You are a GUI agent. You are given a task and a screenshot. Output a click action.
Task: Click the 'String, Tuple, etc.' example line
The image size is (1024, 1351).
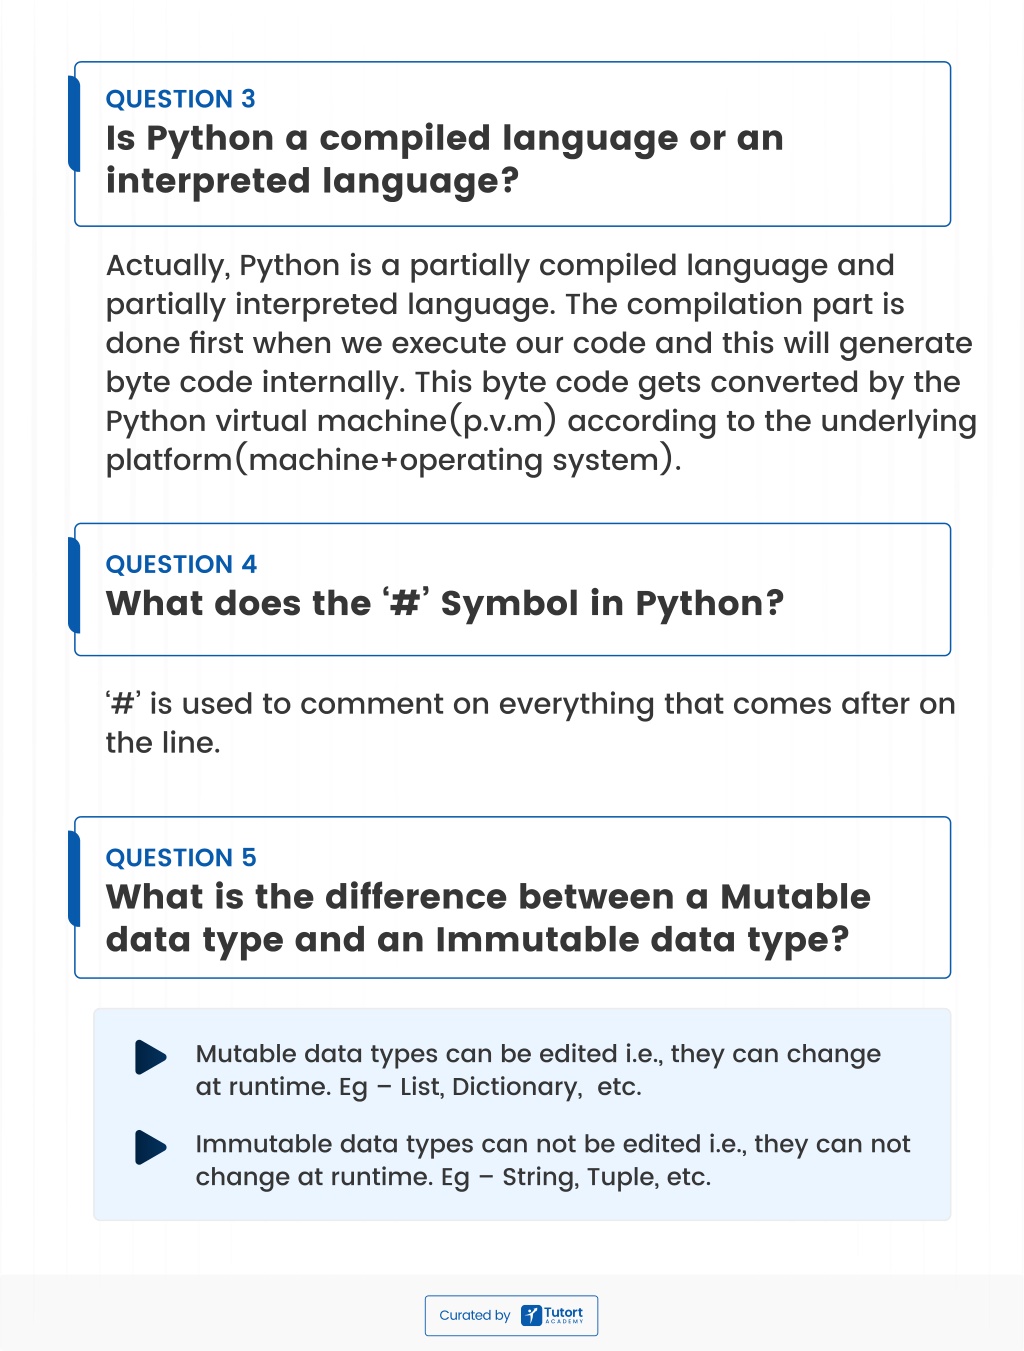click(453, 1177)
